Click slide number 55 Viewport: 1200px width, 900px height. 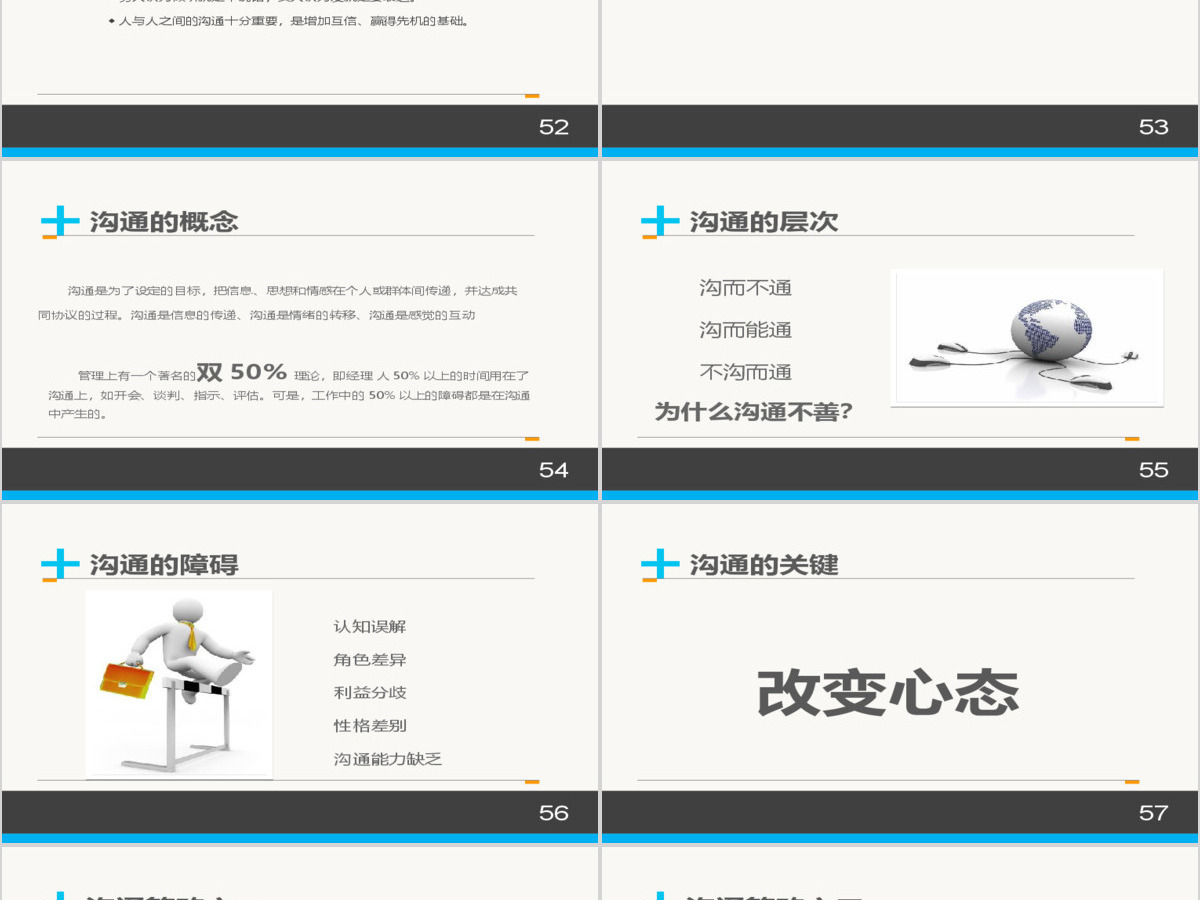[1154, 470]
